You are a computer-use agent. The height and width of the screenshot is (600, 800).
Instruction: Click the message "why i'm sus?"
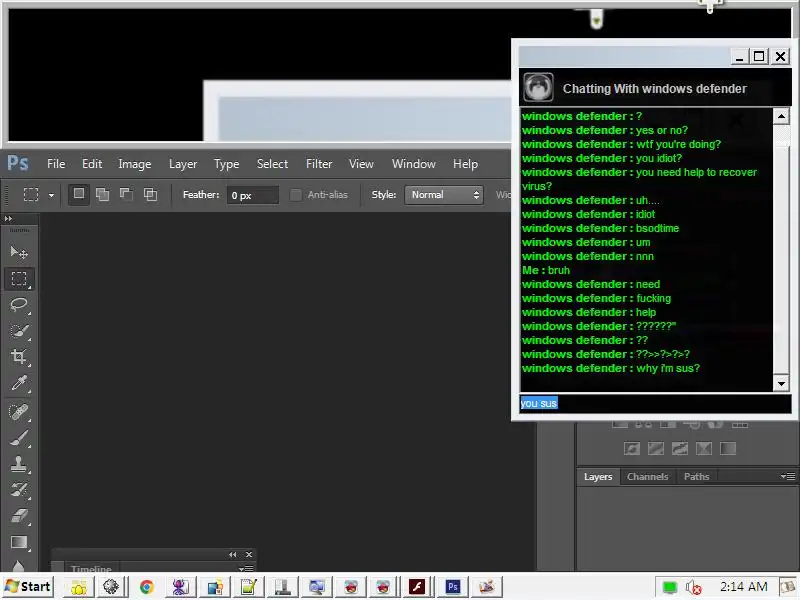(x=668, y=368)
